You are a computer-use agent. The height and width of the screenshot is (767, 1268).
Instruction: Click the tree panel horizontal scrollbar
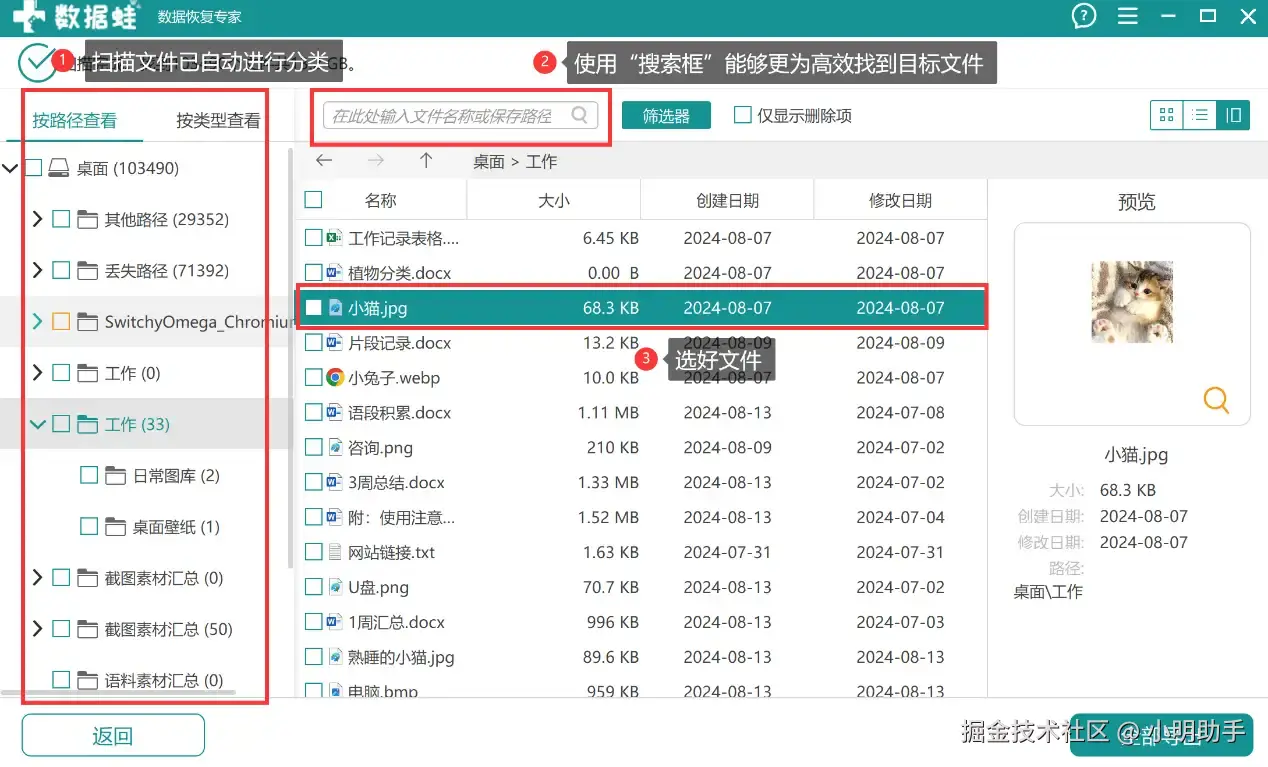coord(118,693)
